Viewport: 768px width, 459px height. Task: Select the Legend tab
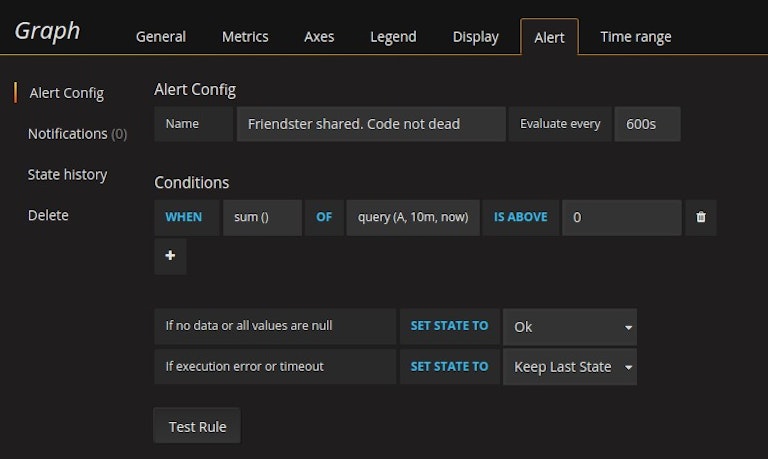(393, 36)
